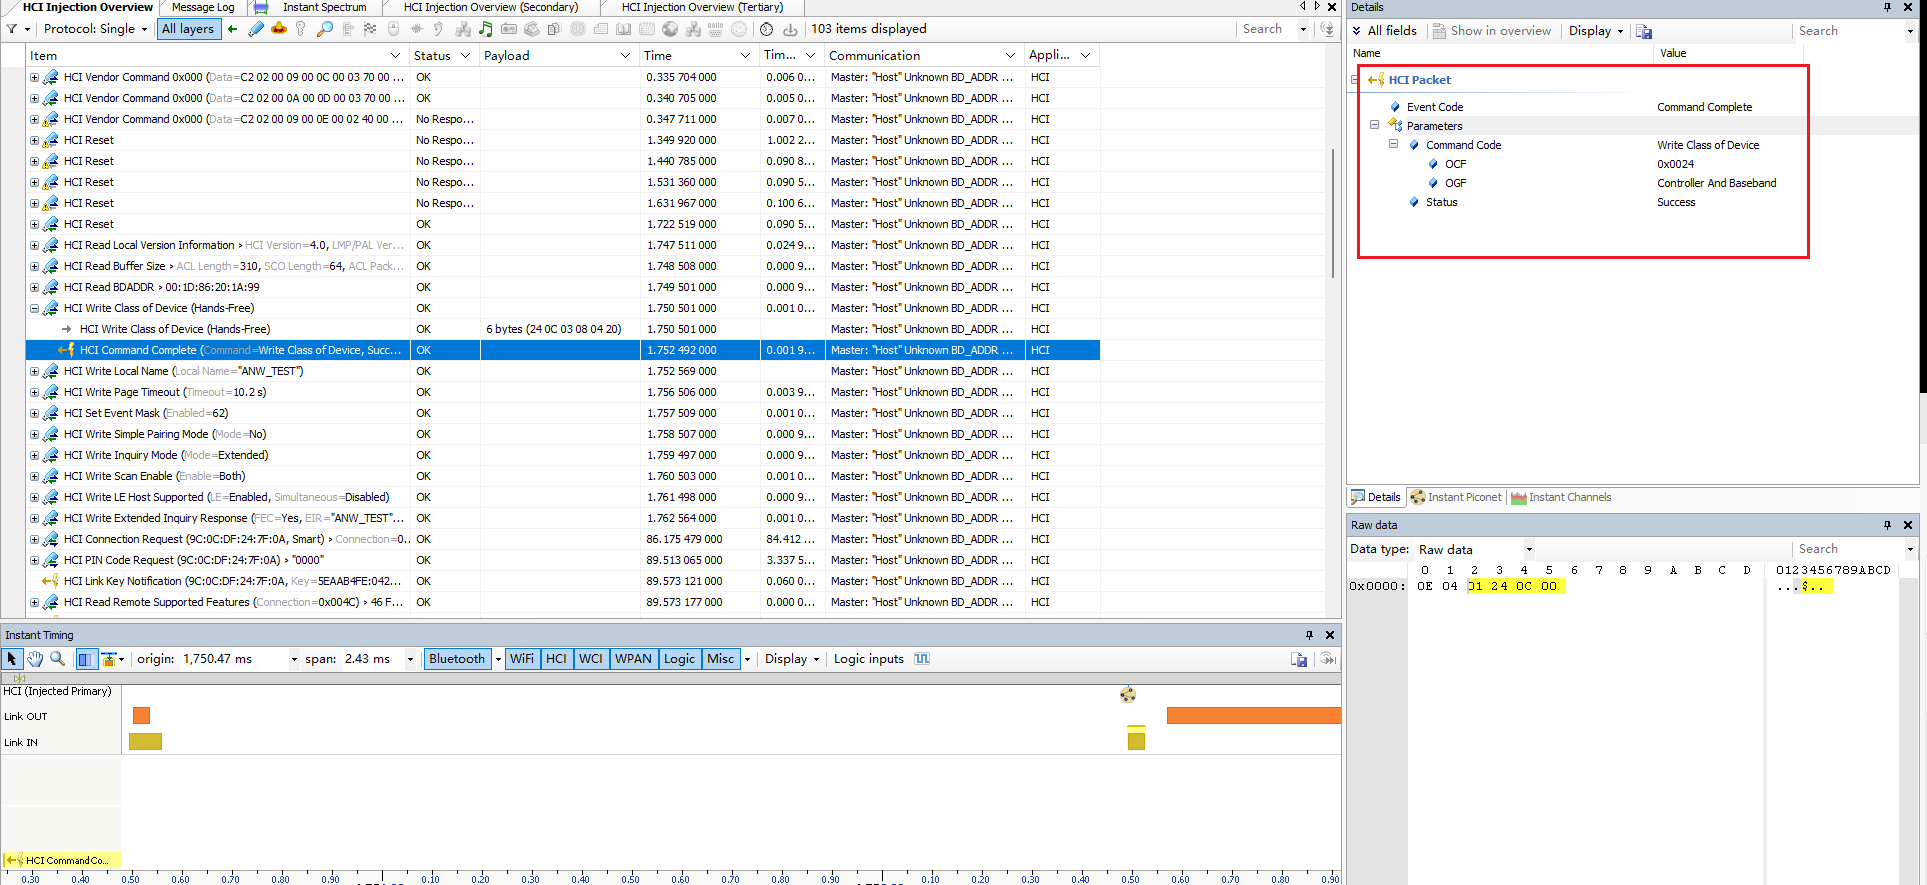This screenshot has height=885, width=1927.
Task: Switch to the Instant Channels tab
Action: (1561, 497)
